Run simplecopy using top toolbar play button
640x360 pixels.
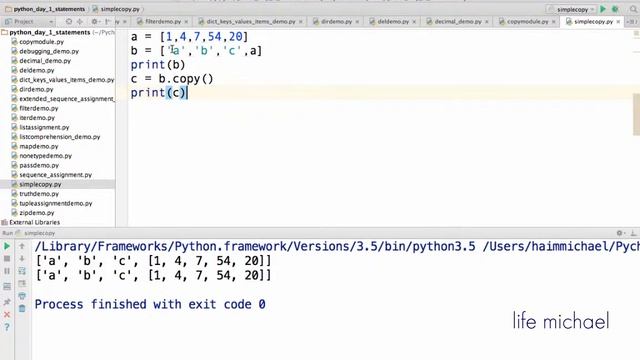[603, 9]
